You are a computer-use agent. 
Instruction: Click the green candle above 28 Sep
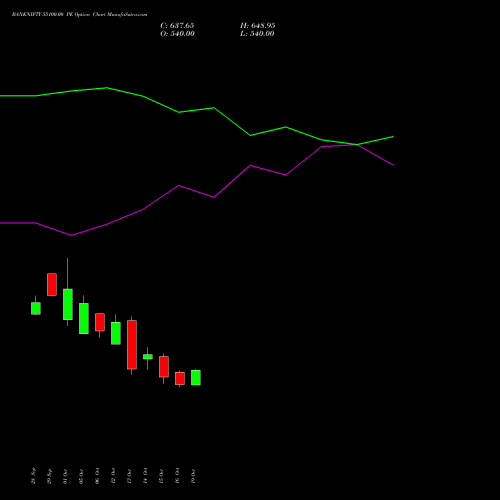coord(36,308)
